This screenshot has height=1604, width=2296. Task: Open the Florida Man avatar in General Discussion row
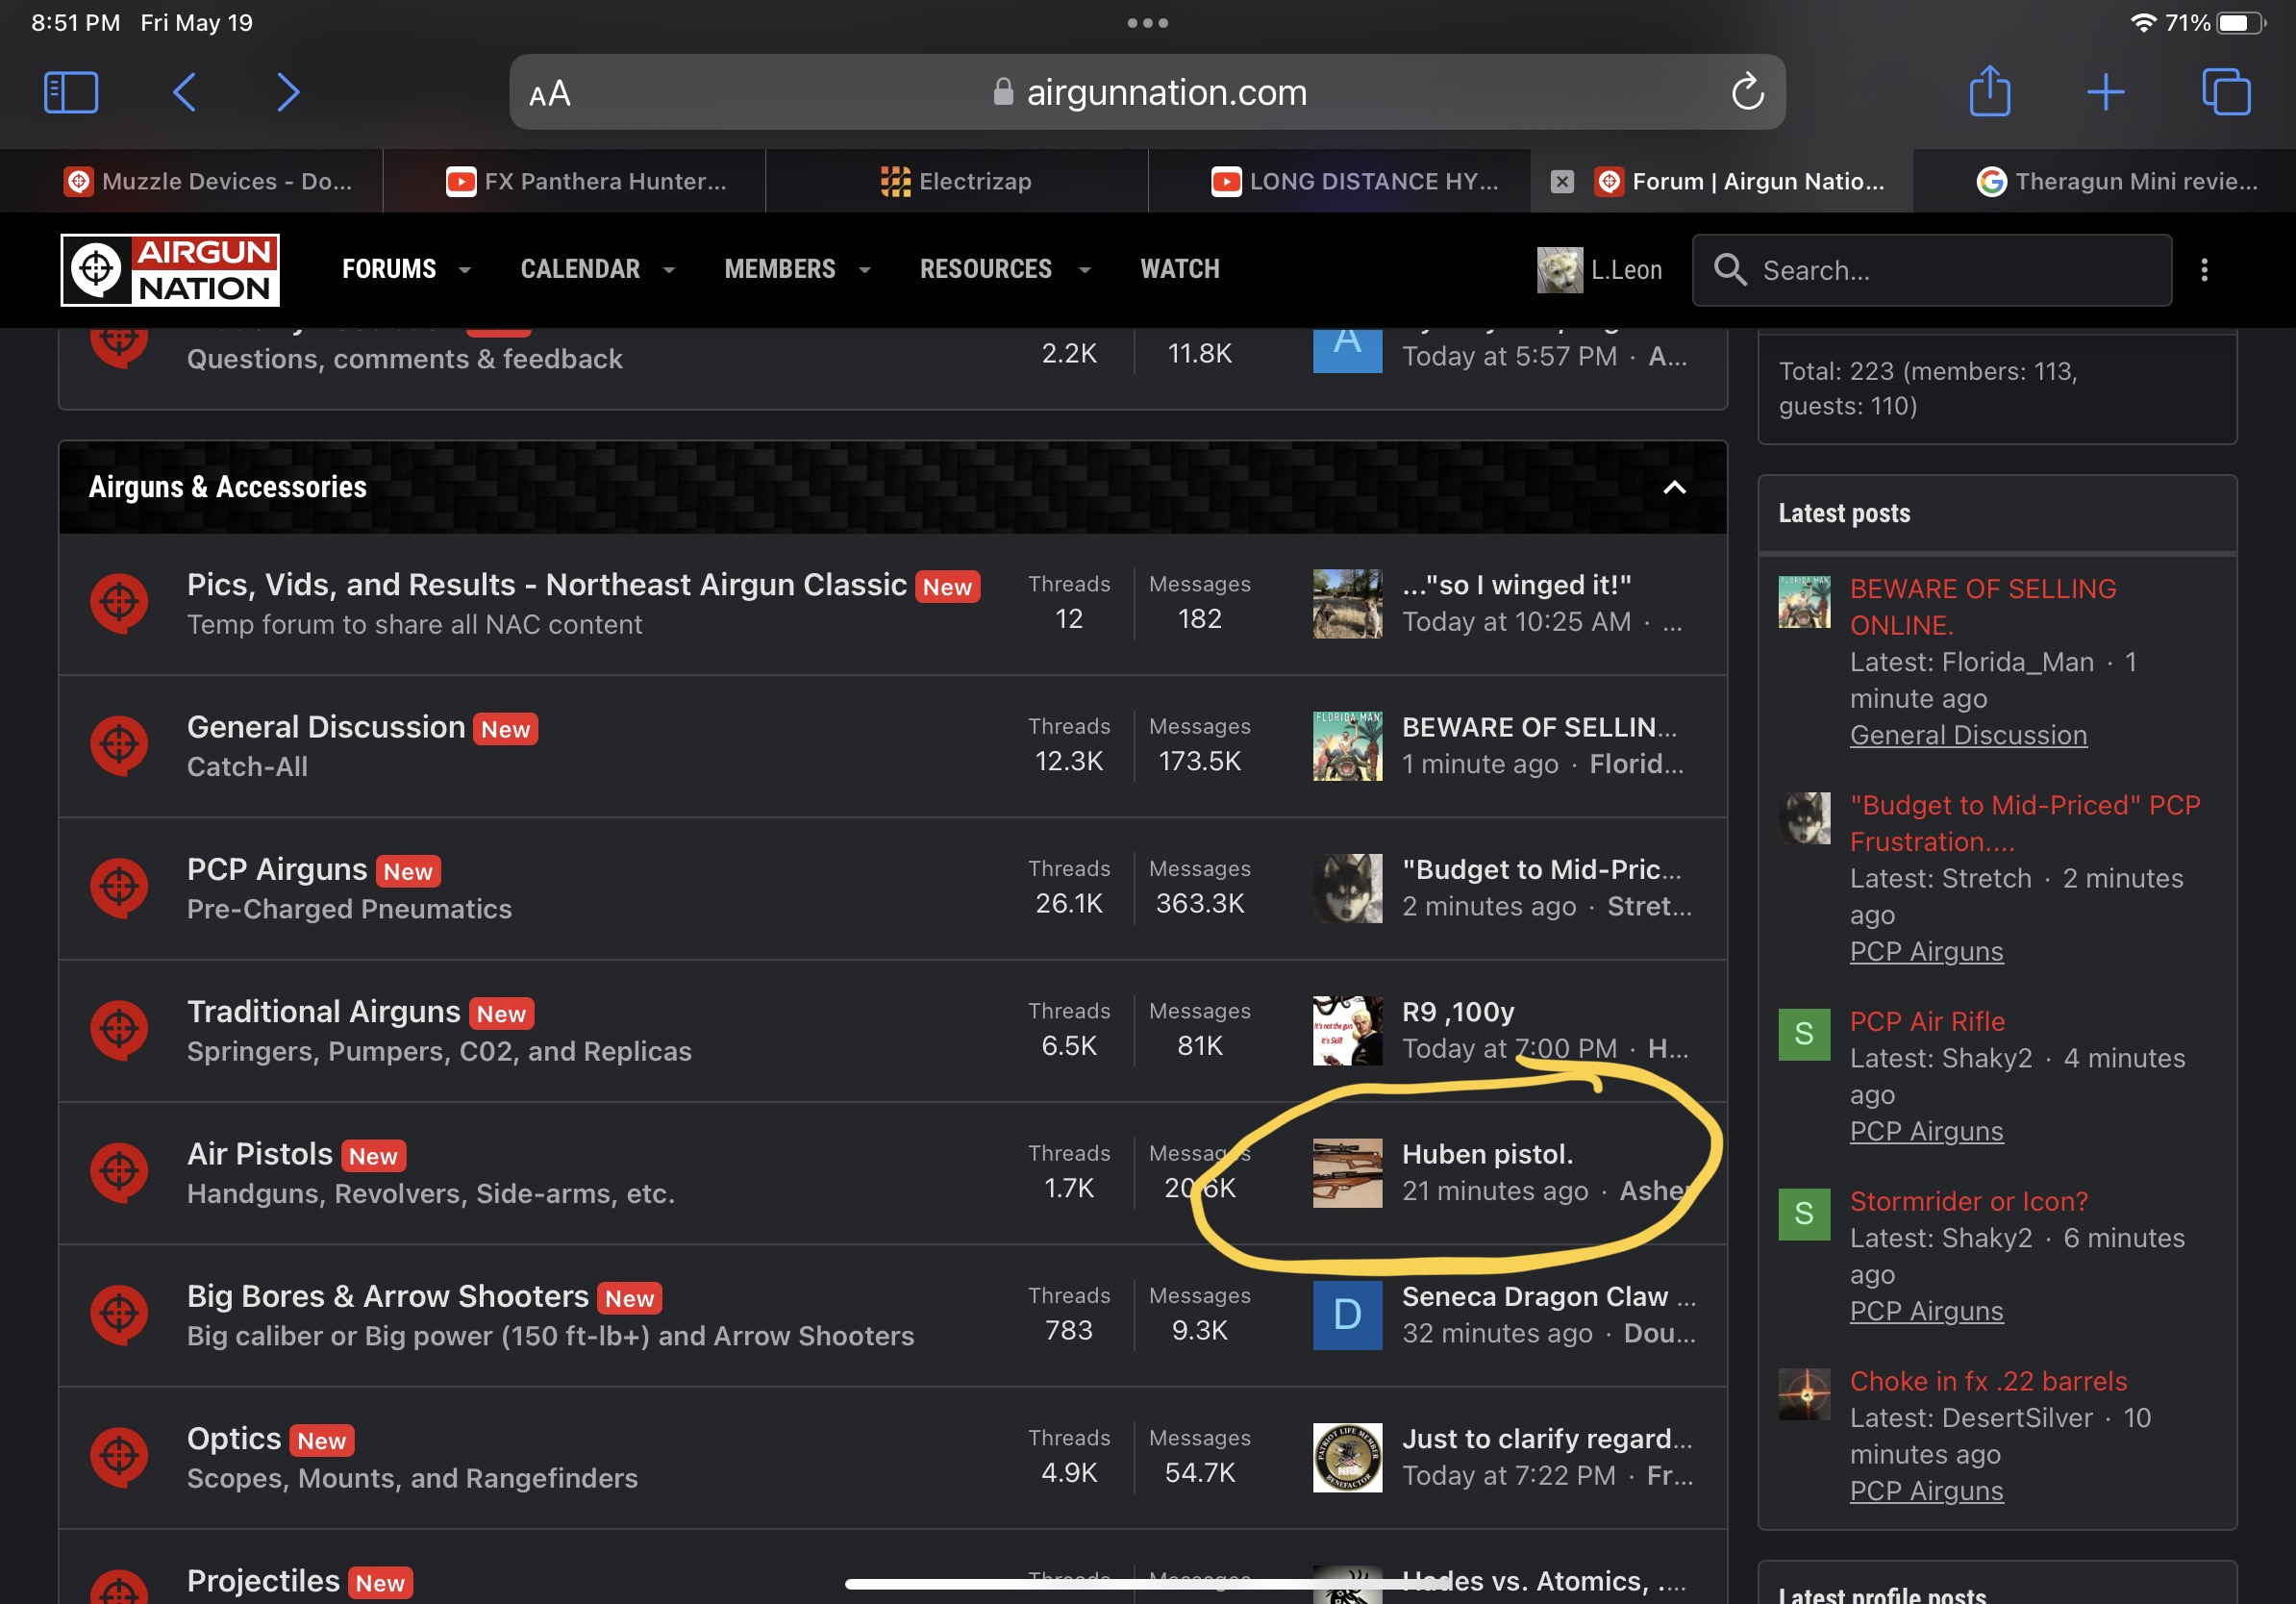[x=1347, y=746]
